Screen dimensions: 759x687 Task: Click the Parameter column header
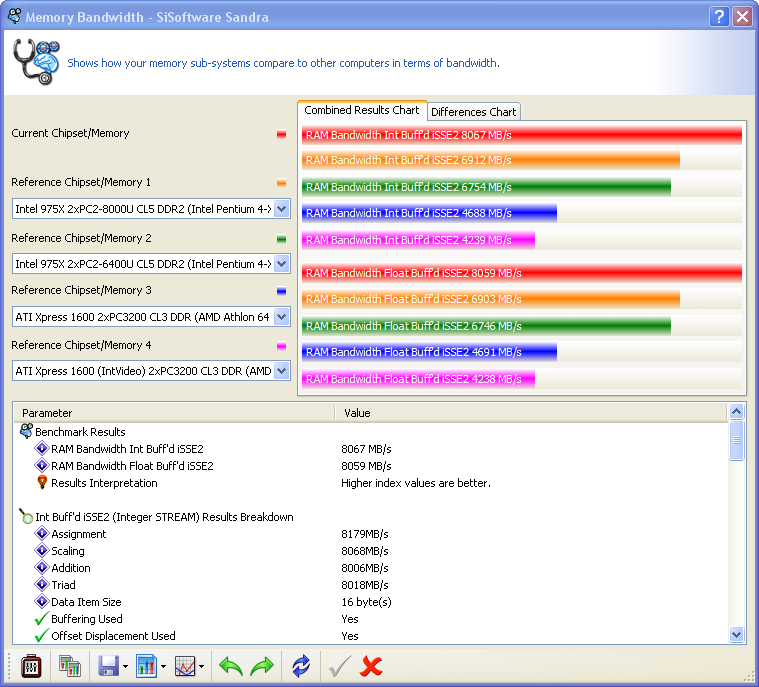(x=174, y=413)
